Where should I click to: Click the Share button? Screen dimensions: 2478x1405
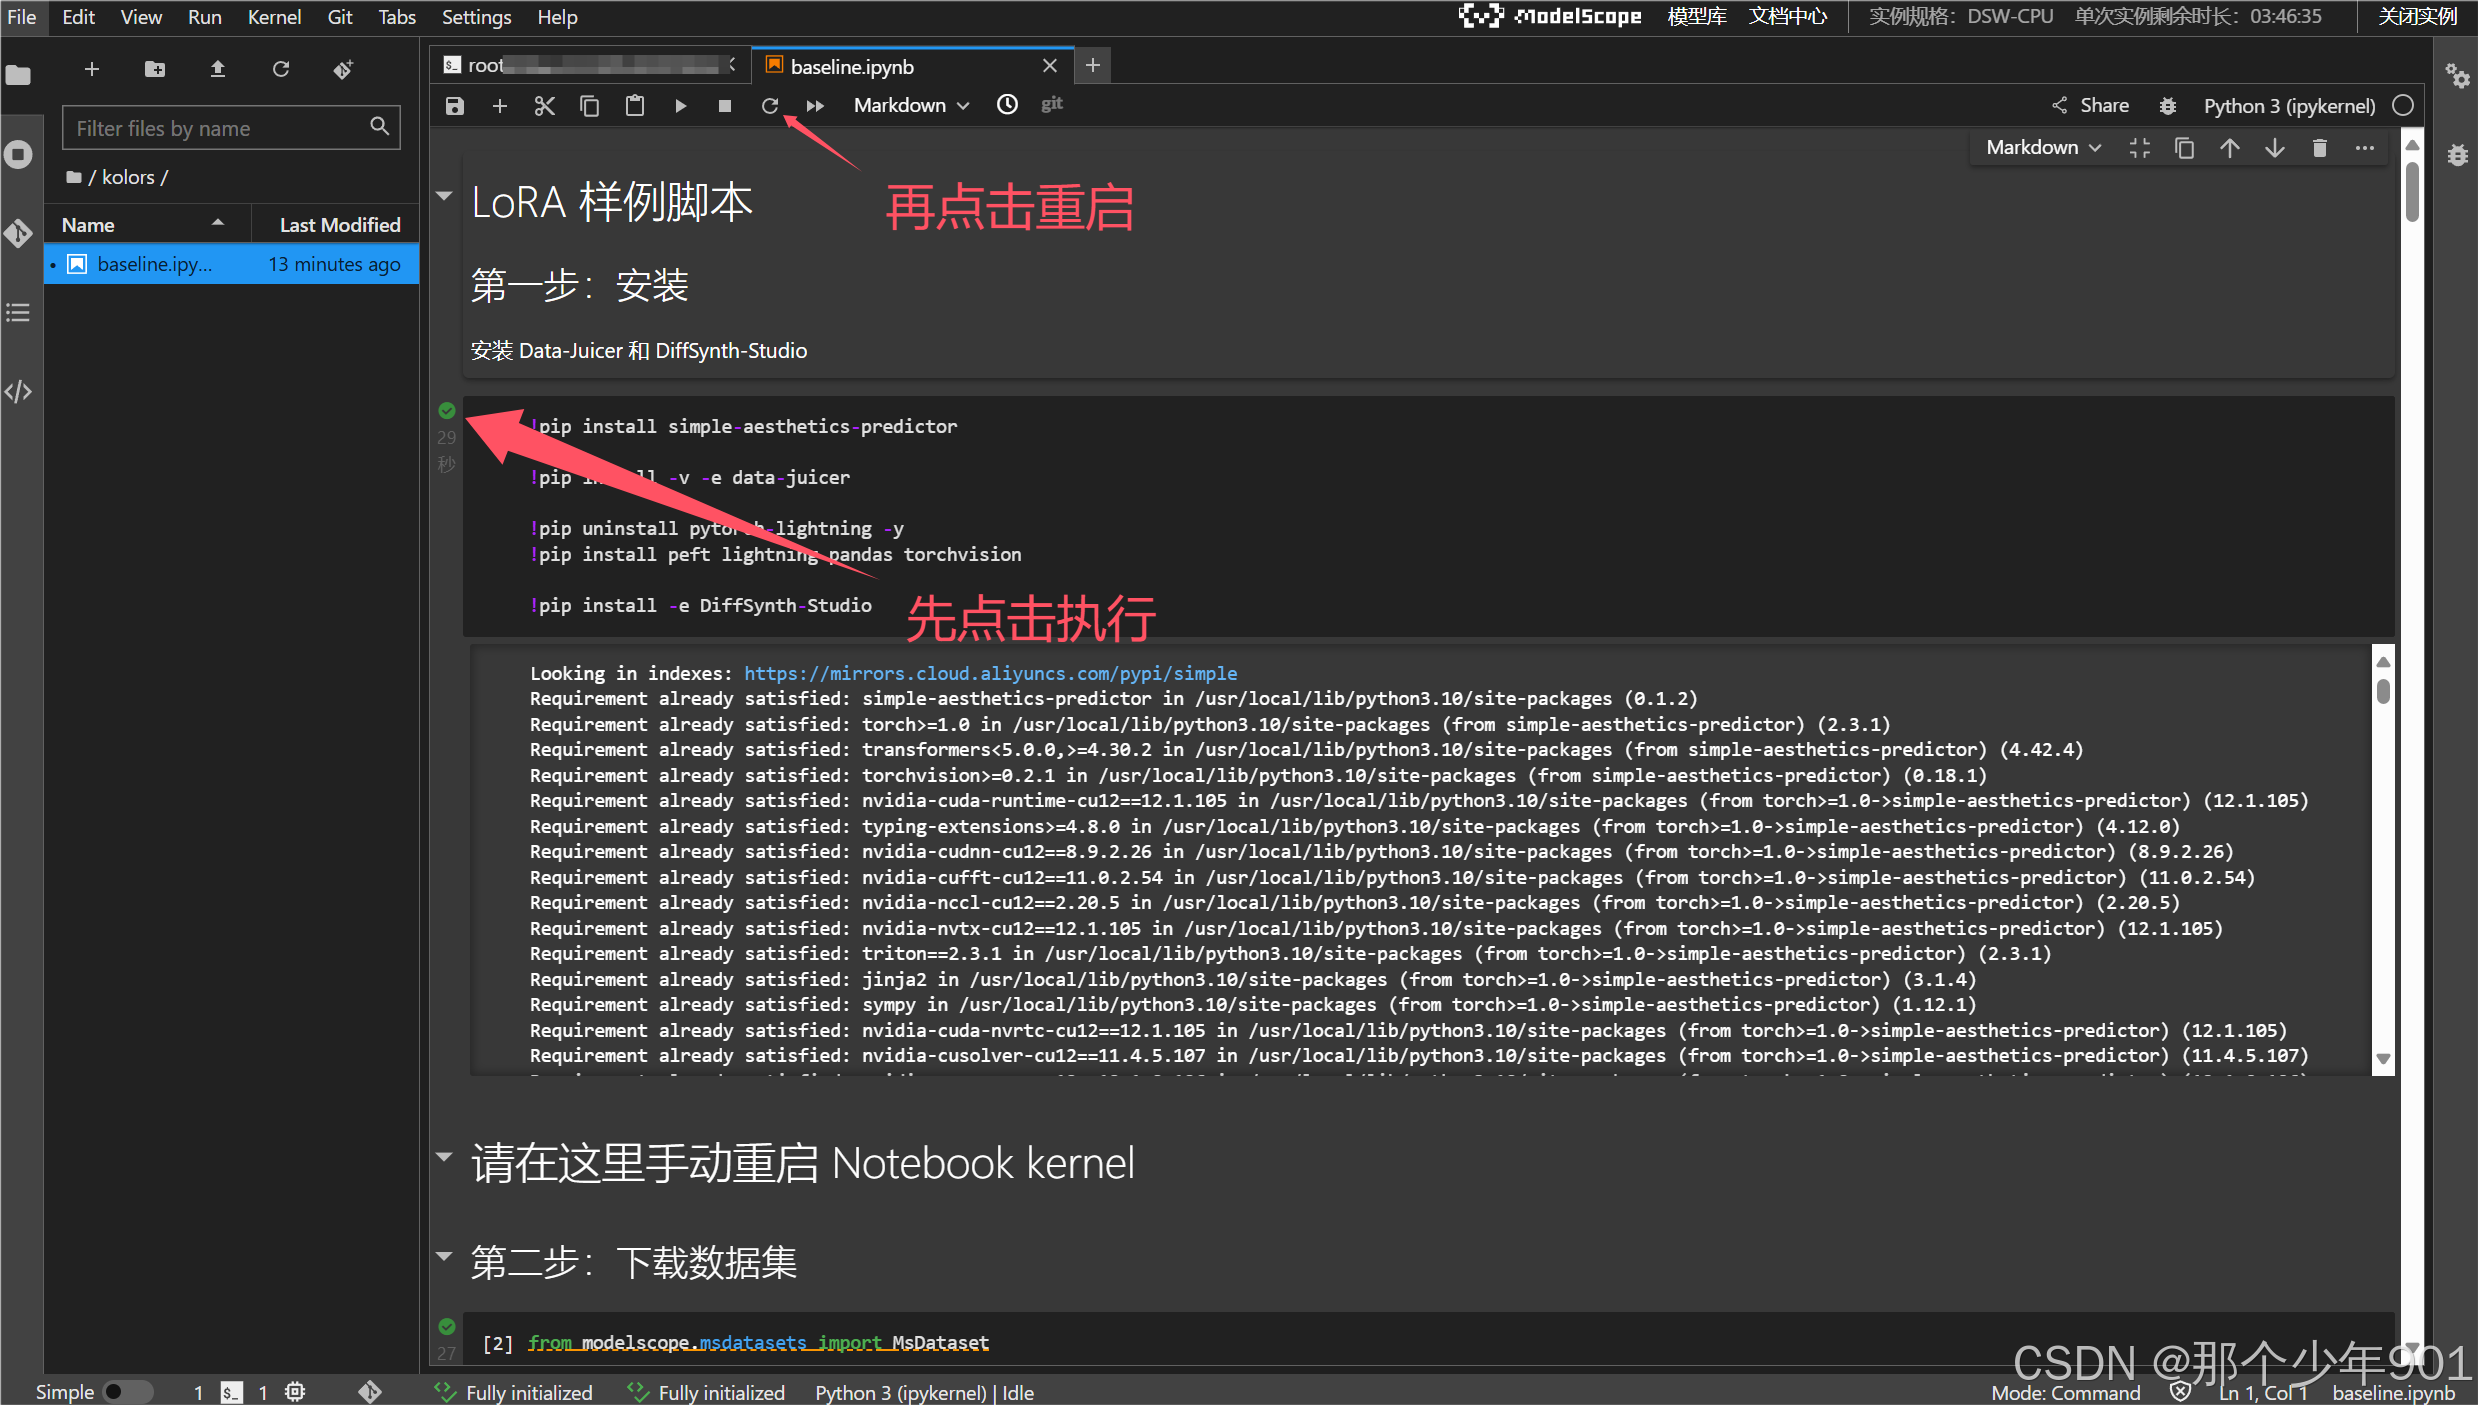pyautogui.click(x=2090, y=105)
